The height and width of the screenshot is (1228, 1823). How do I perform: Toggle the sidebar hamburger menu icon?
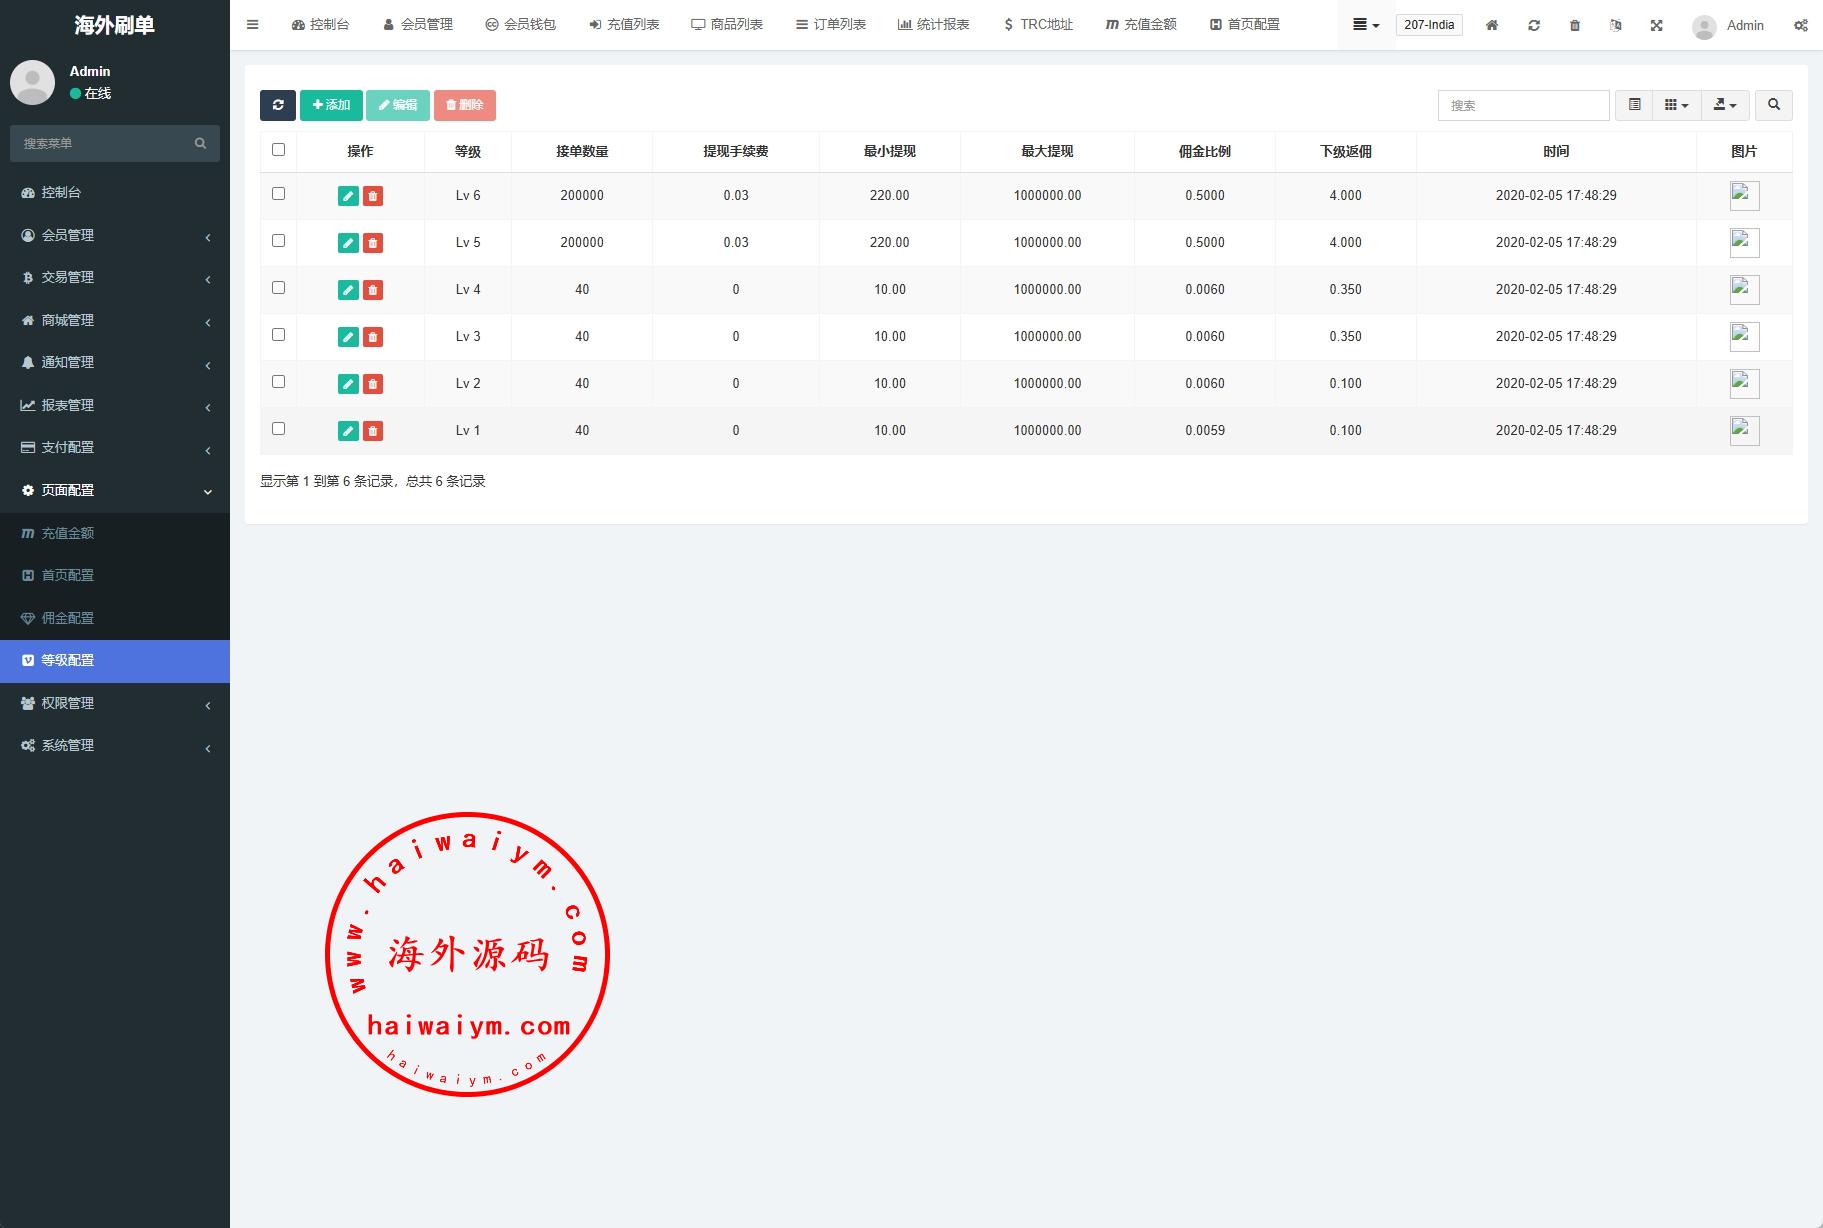[253, 25]
